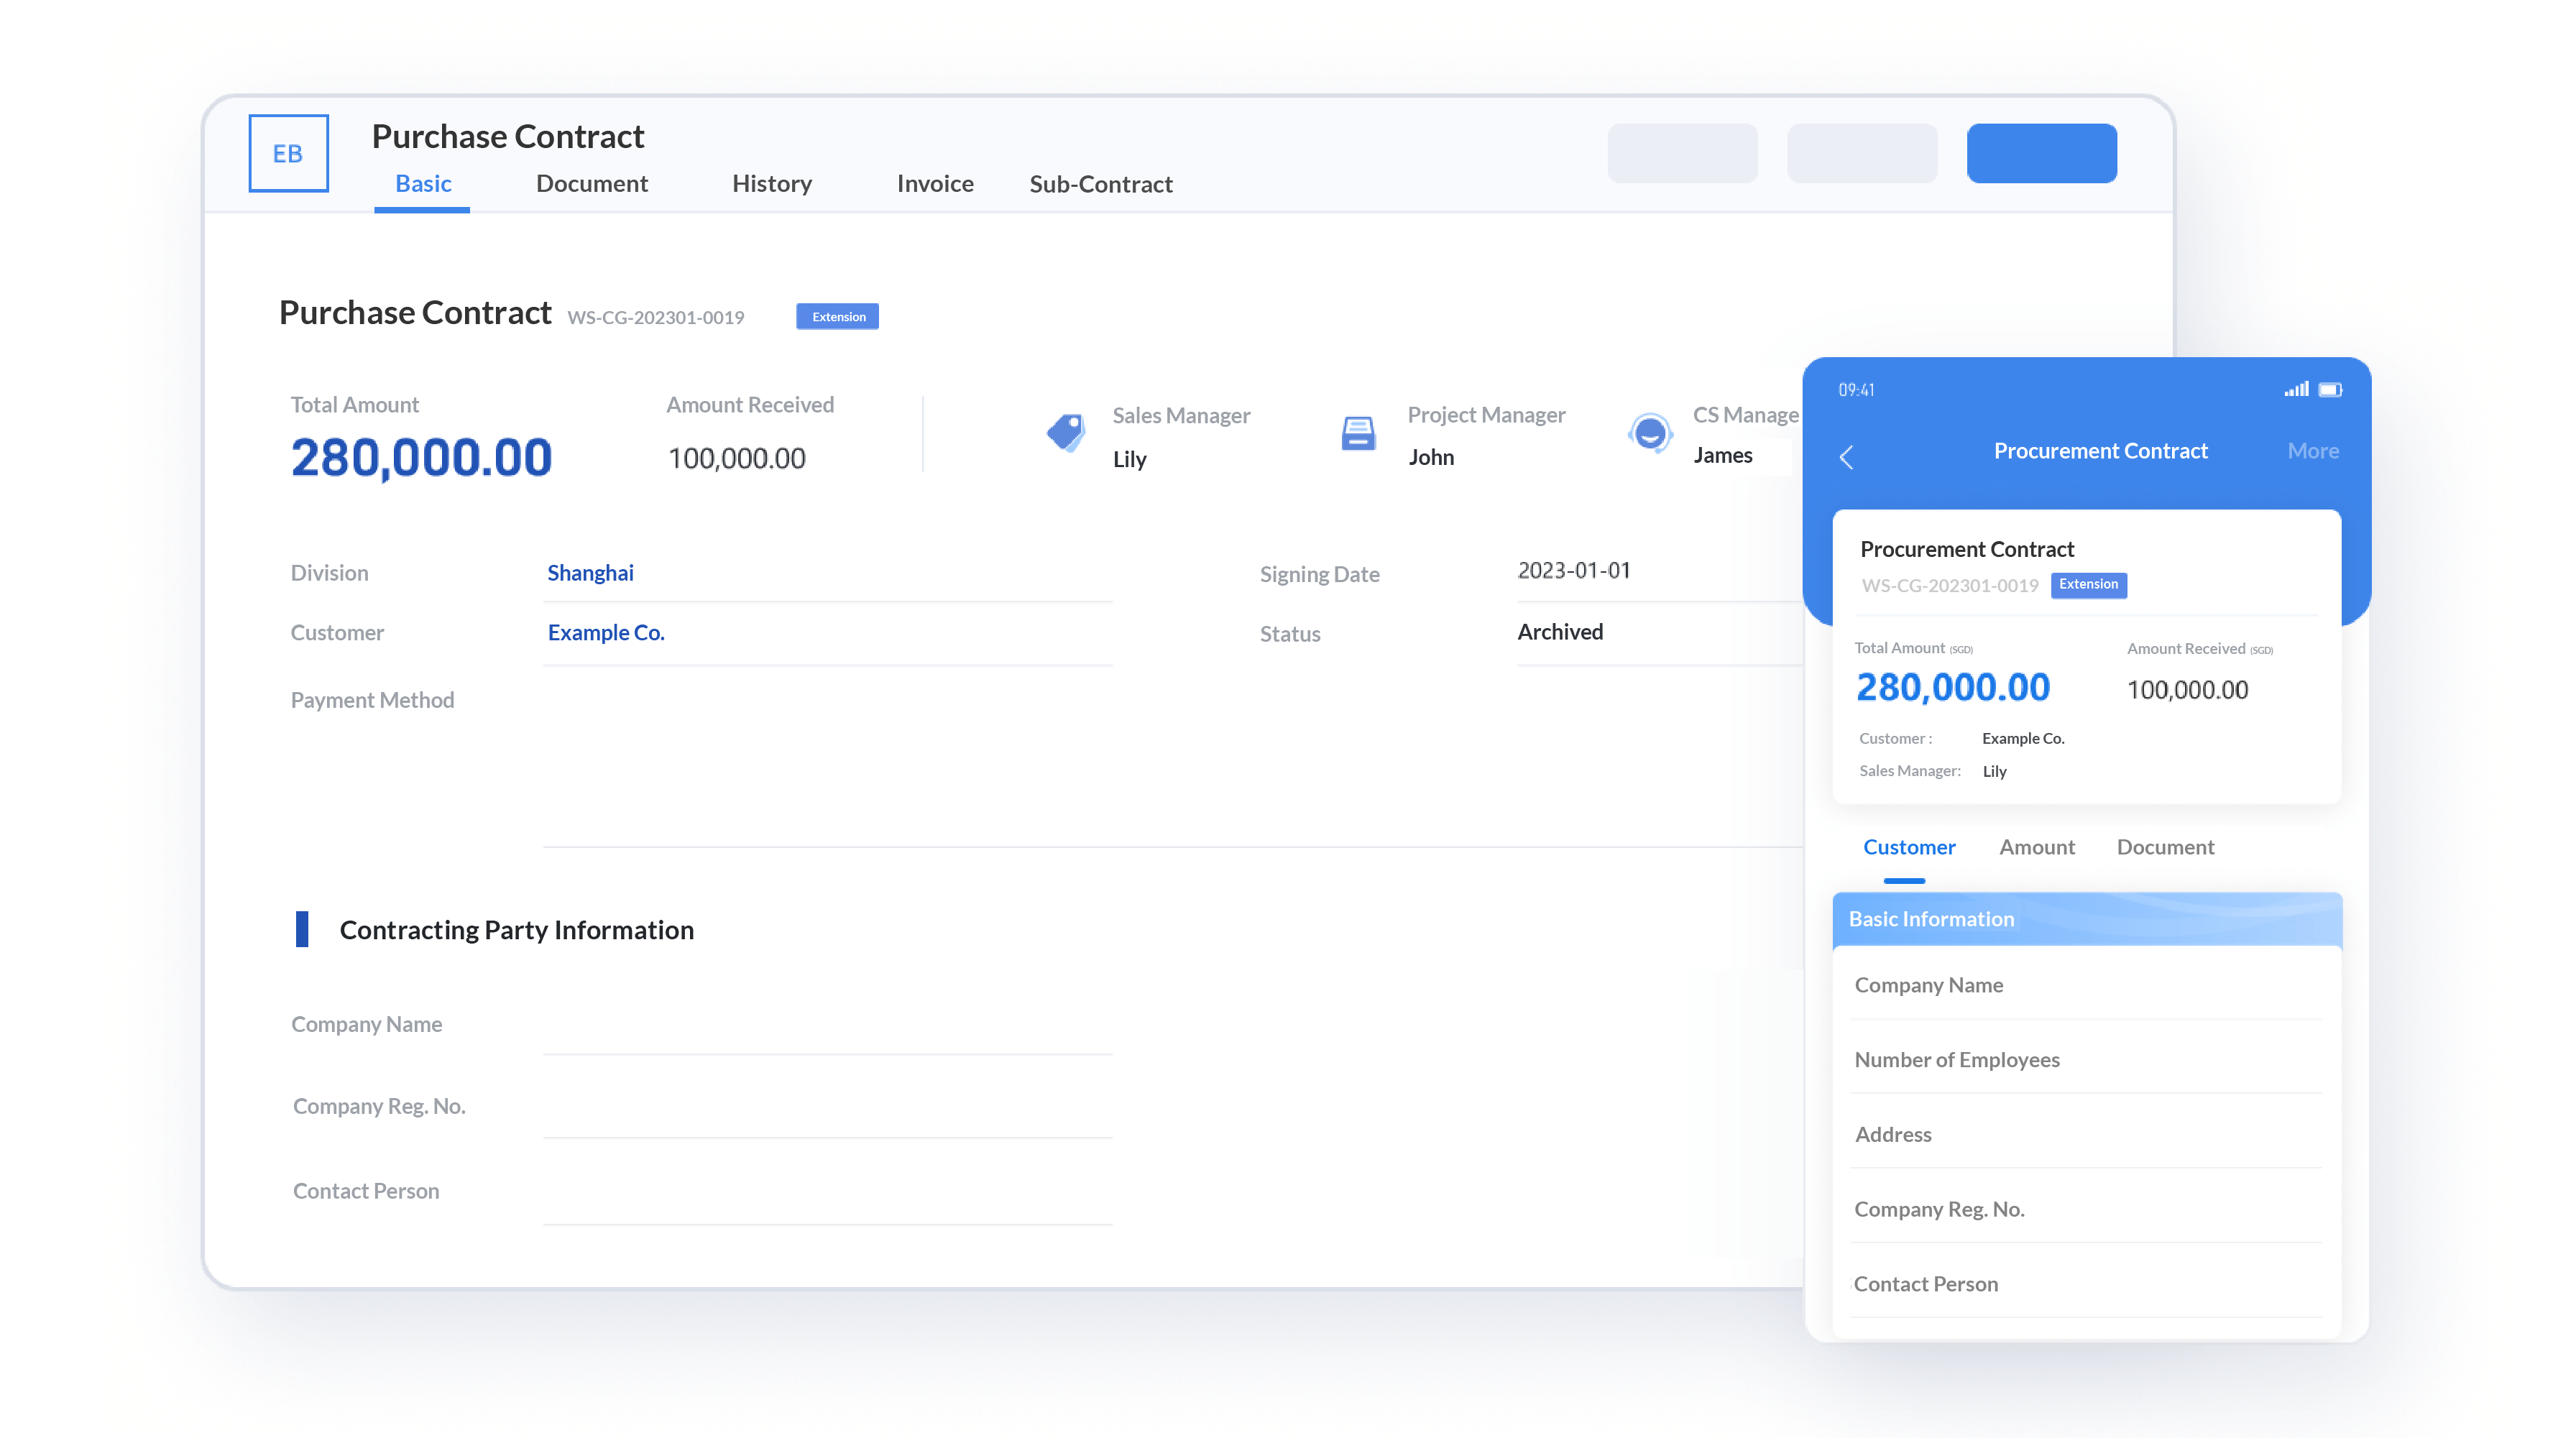Tap Procurement Contract heading in mobile card
2576x1438 pixels.
tap(1967, 549)
